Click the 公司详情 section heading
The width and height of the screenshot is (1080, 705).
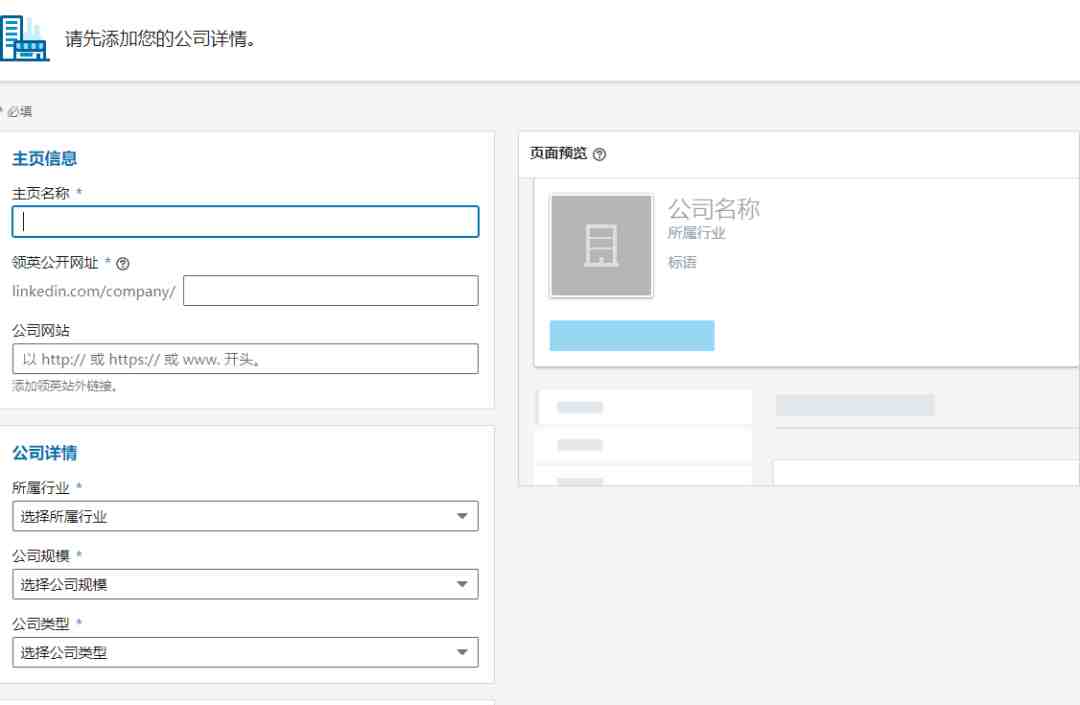pos(45,453)
